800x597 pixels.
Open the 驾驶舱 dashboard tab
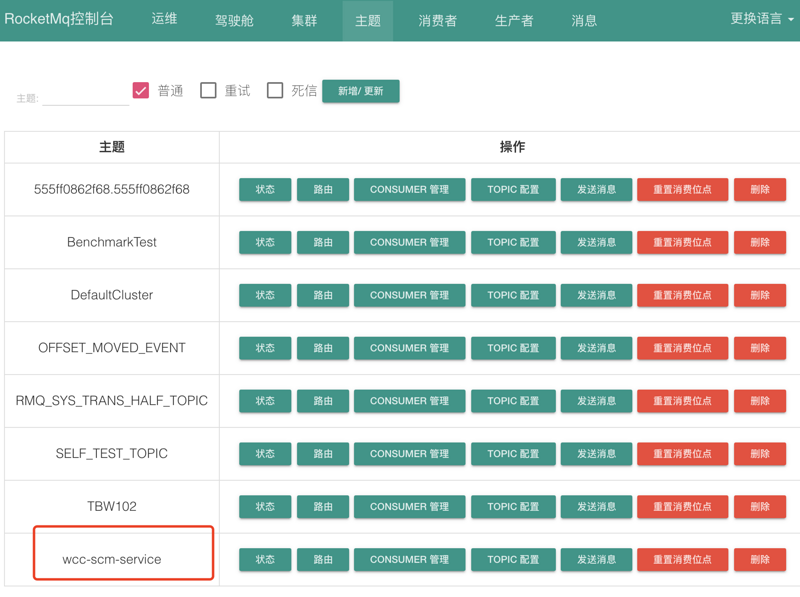click(x=234, y=20)
